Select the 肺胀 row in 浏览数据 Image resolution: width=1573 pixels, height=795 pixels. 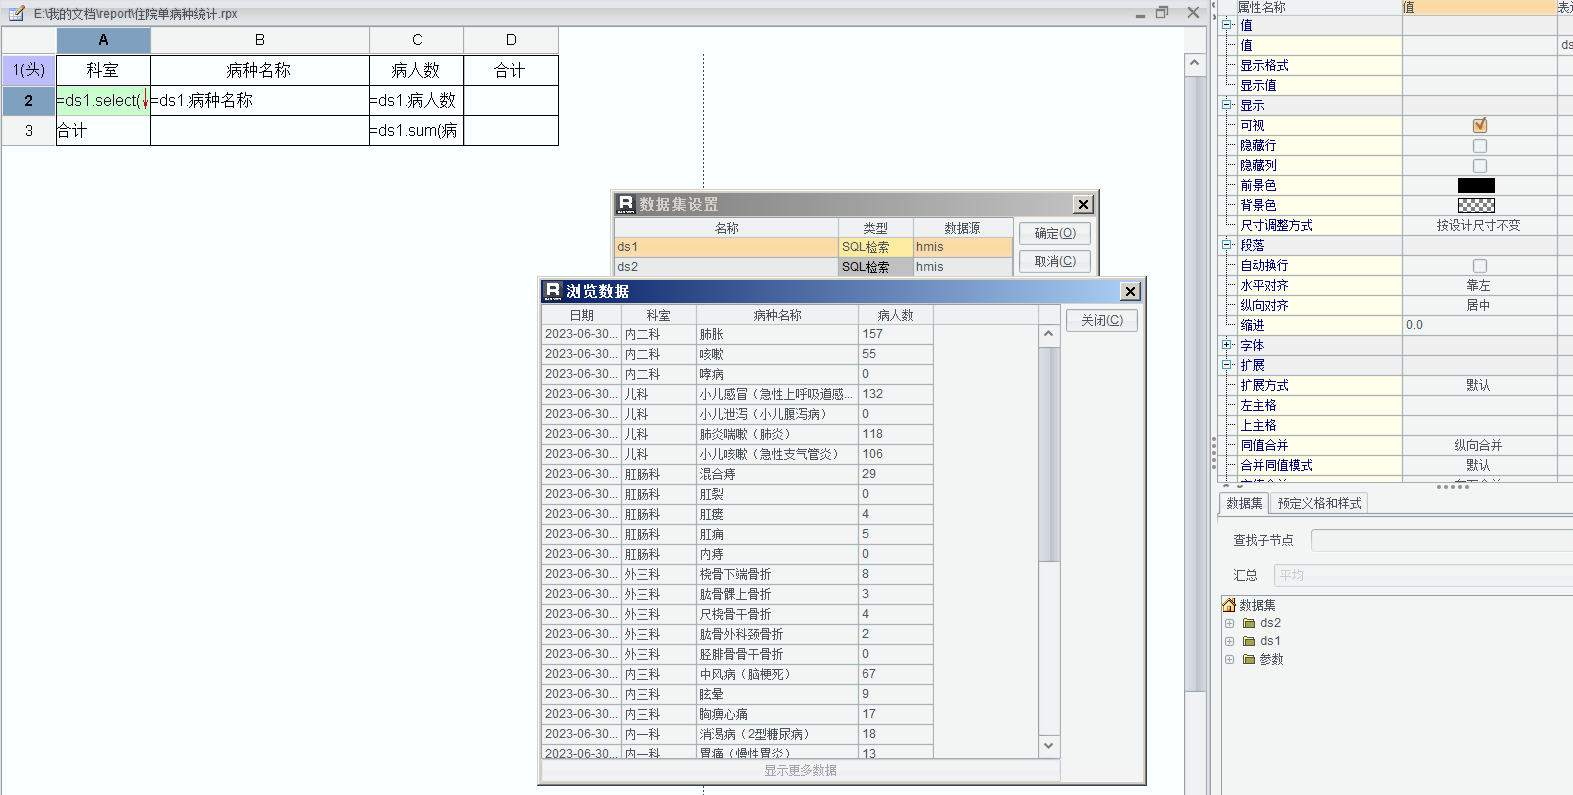pos(738,334)
